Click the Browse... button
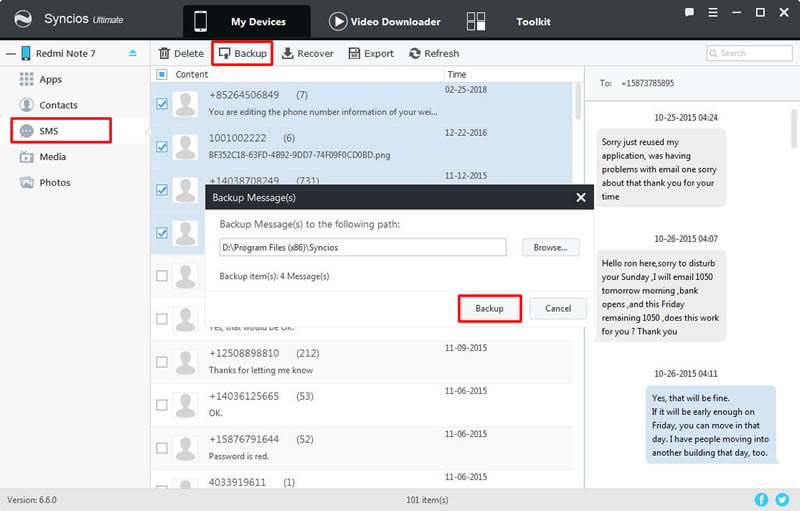800x511 pixels. (x=550, y=247)
